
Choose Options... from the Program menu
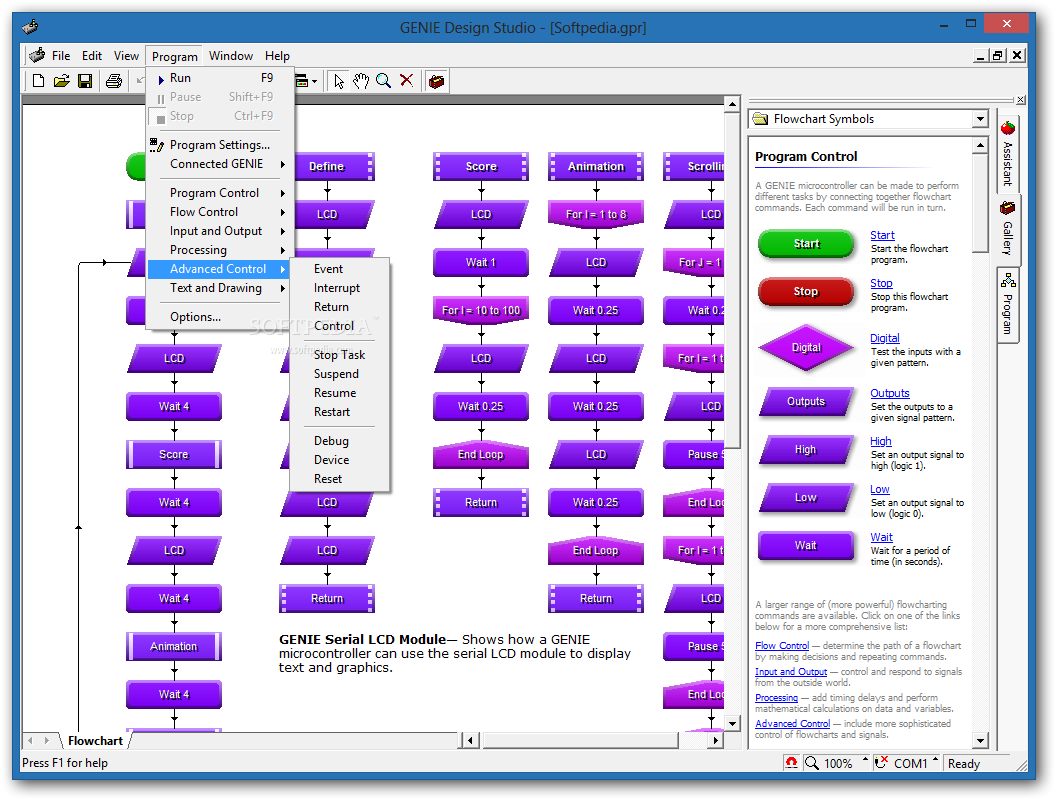pyautogui.click(x=221, y=316)
